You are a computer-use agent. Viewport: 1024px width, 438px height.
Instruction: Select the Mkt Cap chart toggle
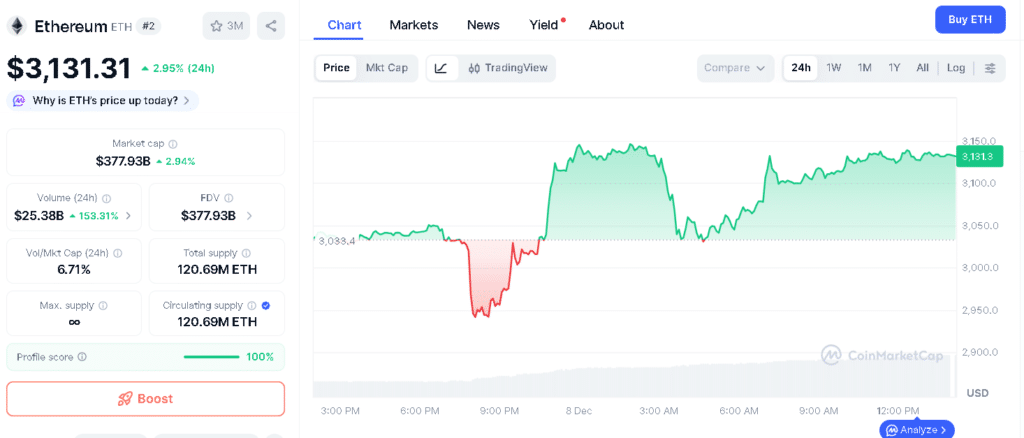[x=387, y=69]
